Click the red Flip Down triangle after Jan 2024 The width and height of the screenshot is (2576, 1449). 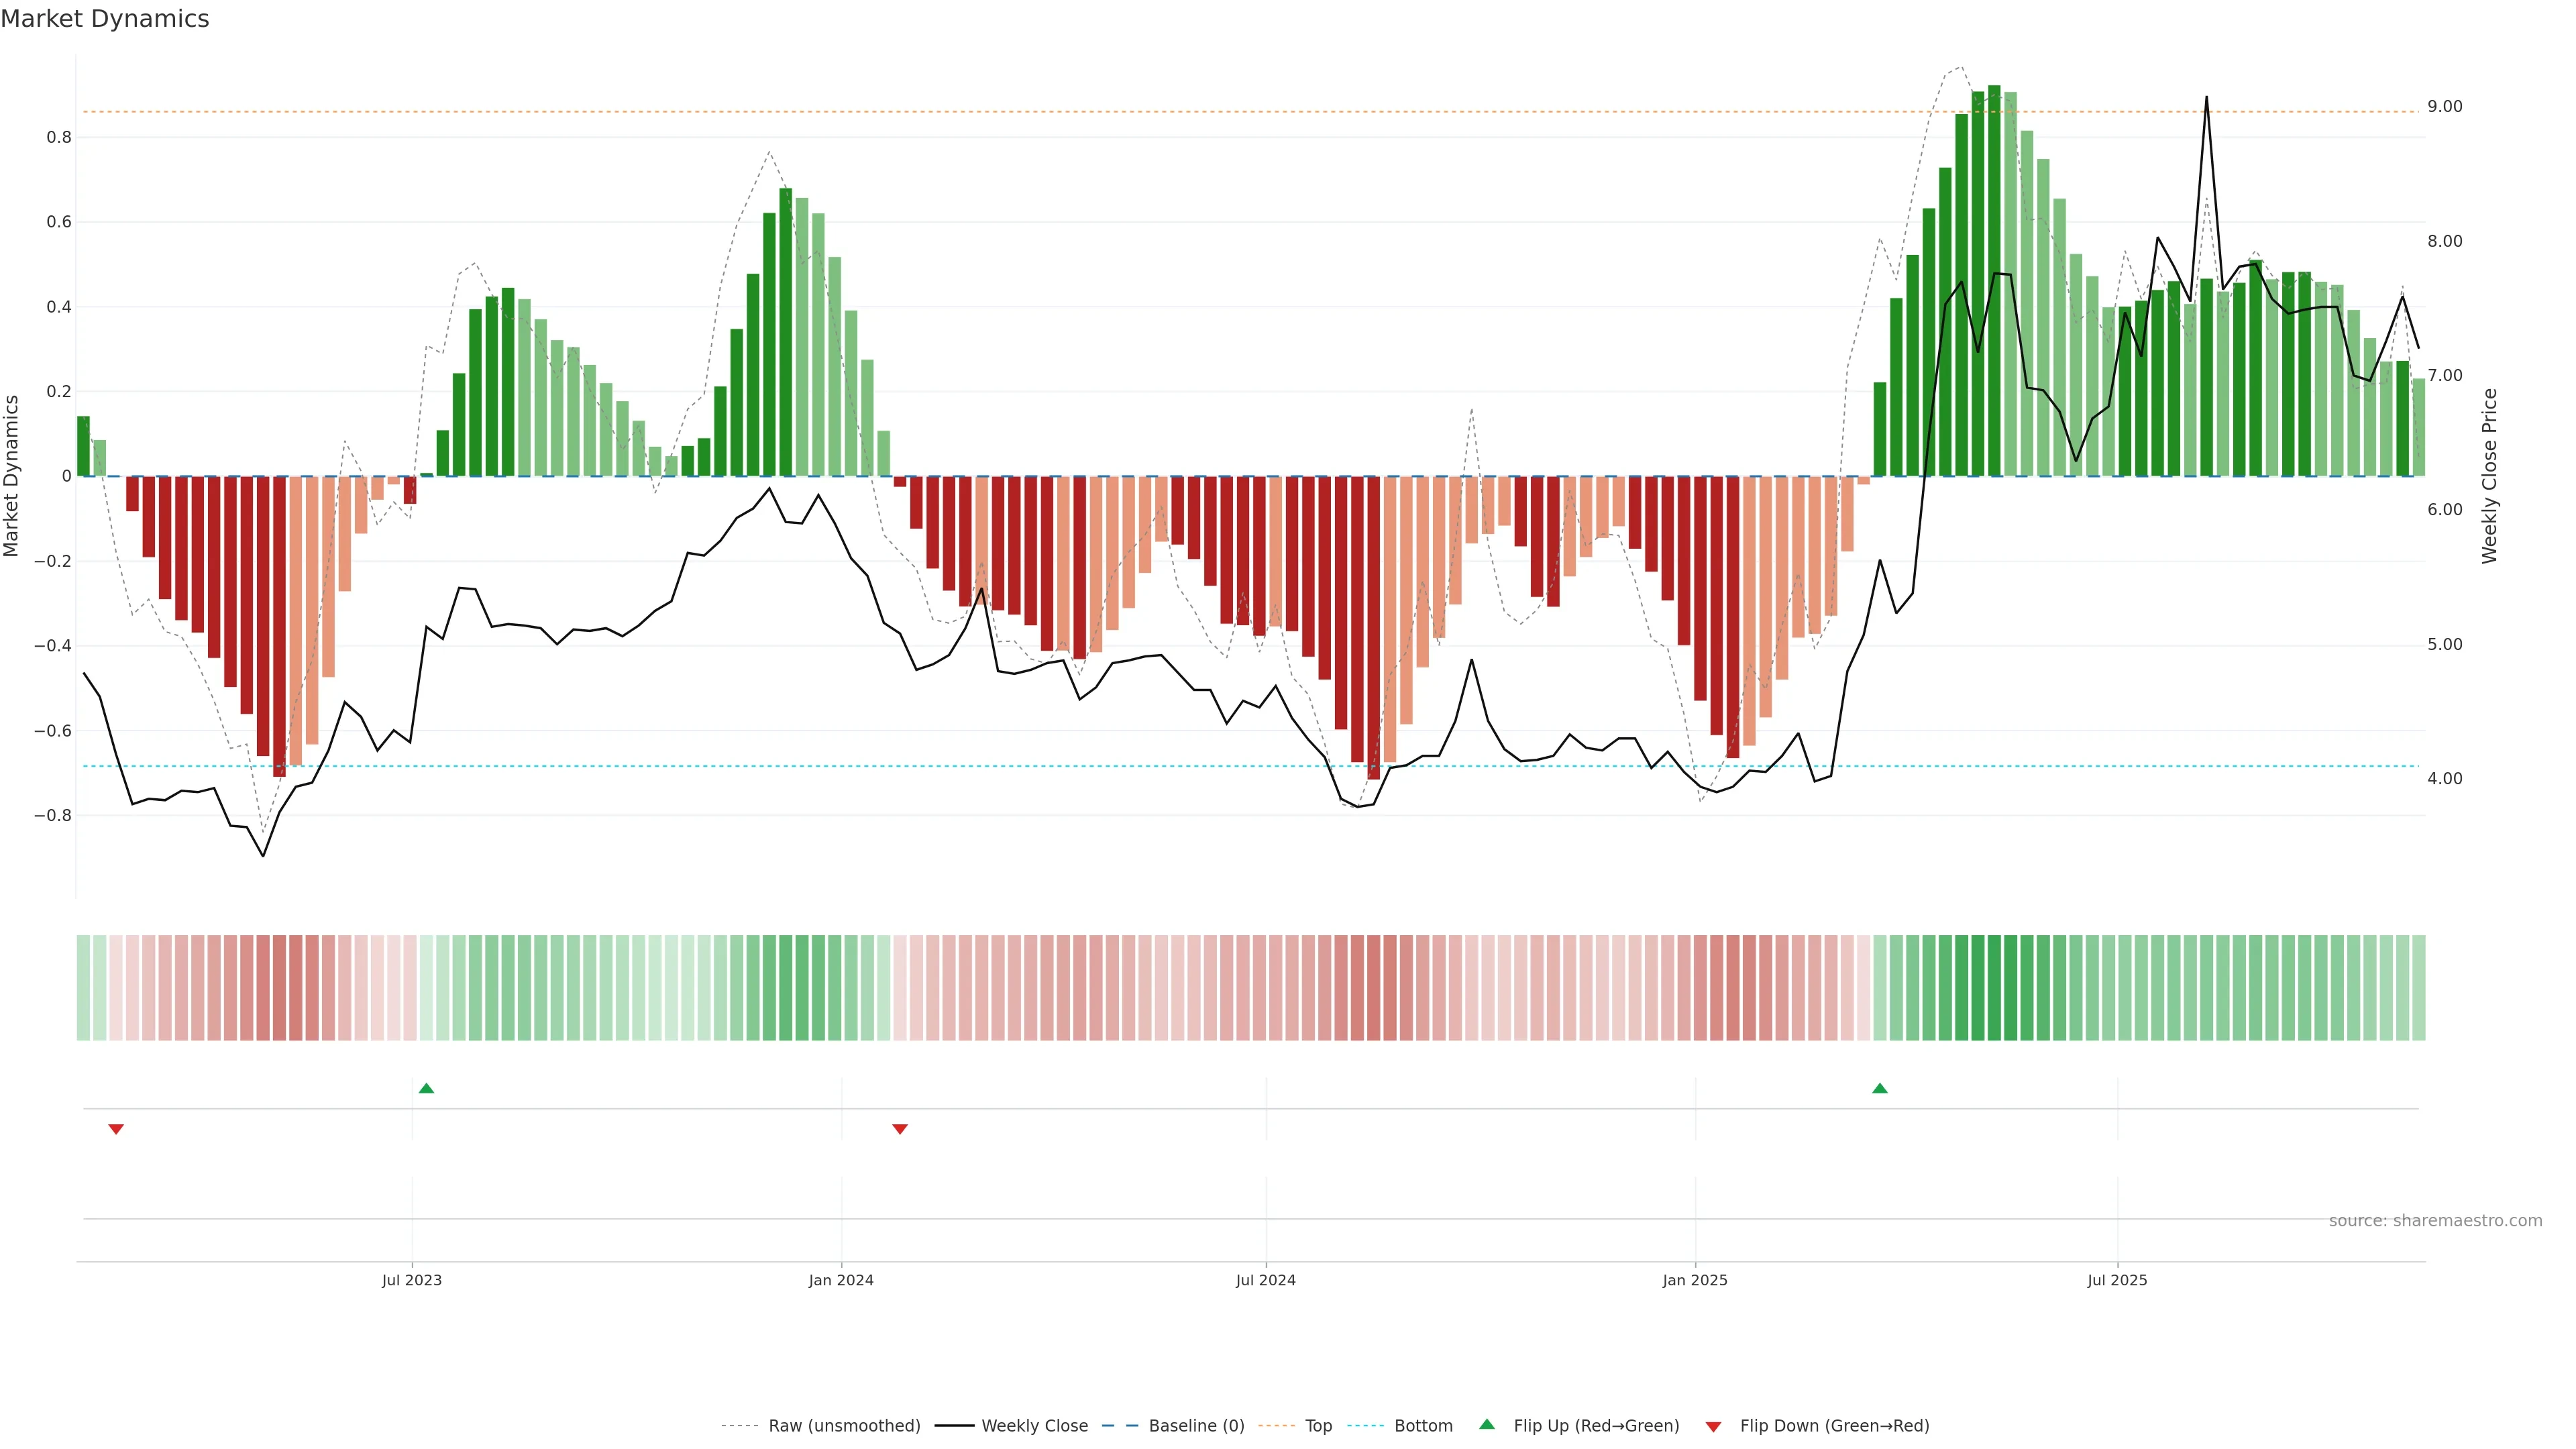click(x=900, y=1129)
